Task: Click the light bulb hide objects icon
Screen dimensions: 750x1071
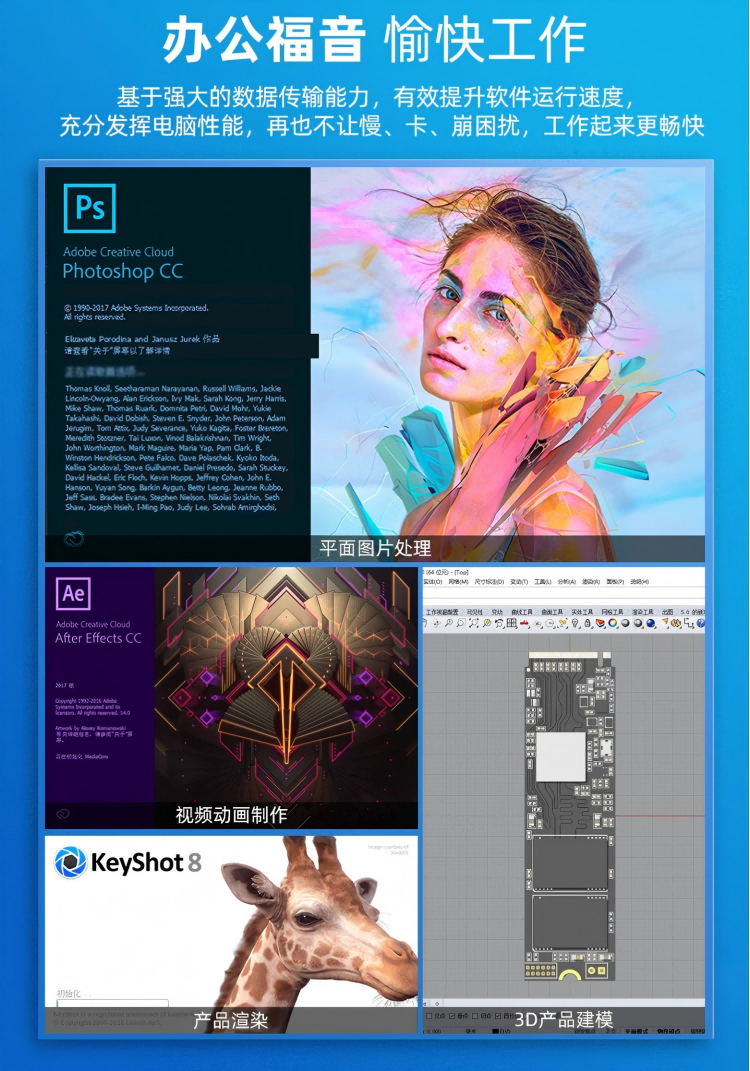Action: coord(575,623)
